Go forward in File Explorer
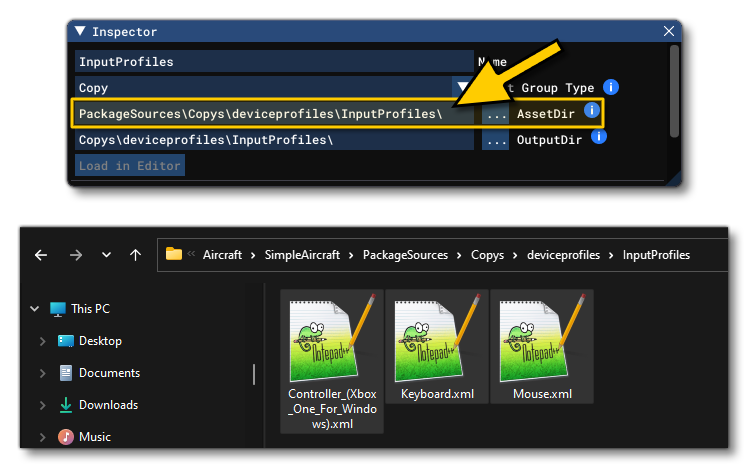This screenshot has width=748, height=468. point(75,255)
